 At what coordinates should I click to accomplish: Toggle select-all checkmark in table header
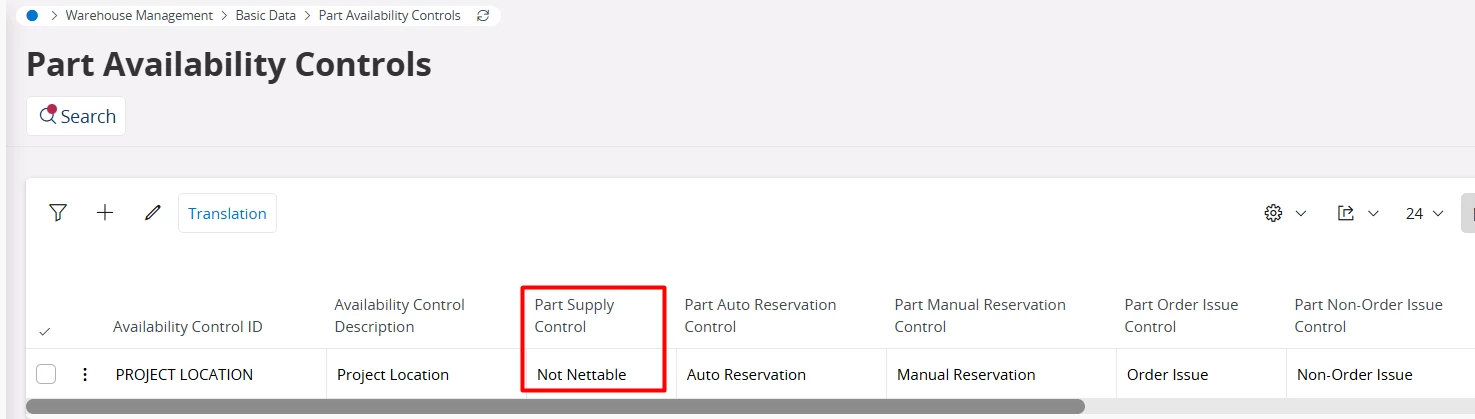[x=44, y=331]
